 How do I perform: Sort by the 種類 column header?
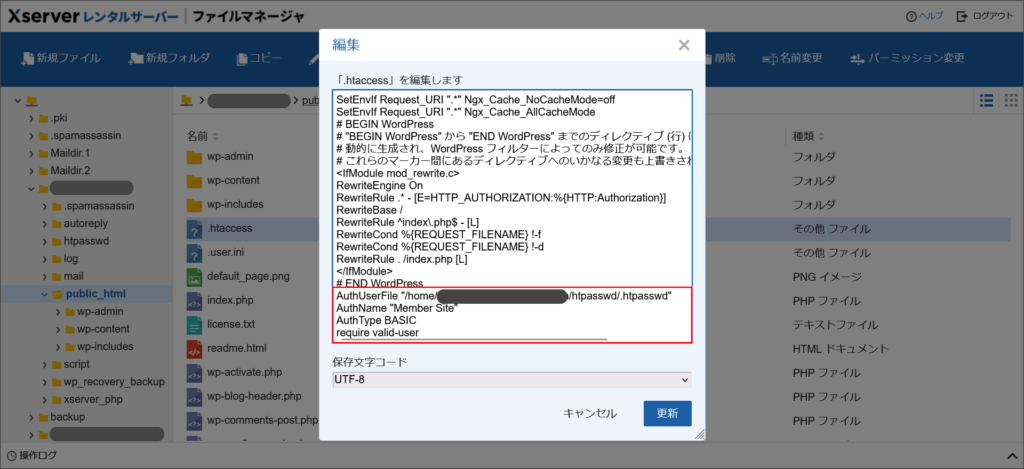[x=808, y=136]
